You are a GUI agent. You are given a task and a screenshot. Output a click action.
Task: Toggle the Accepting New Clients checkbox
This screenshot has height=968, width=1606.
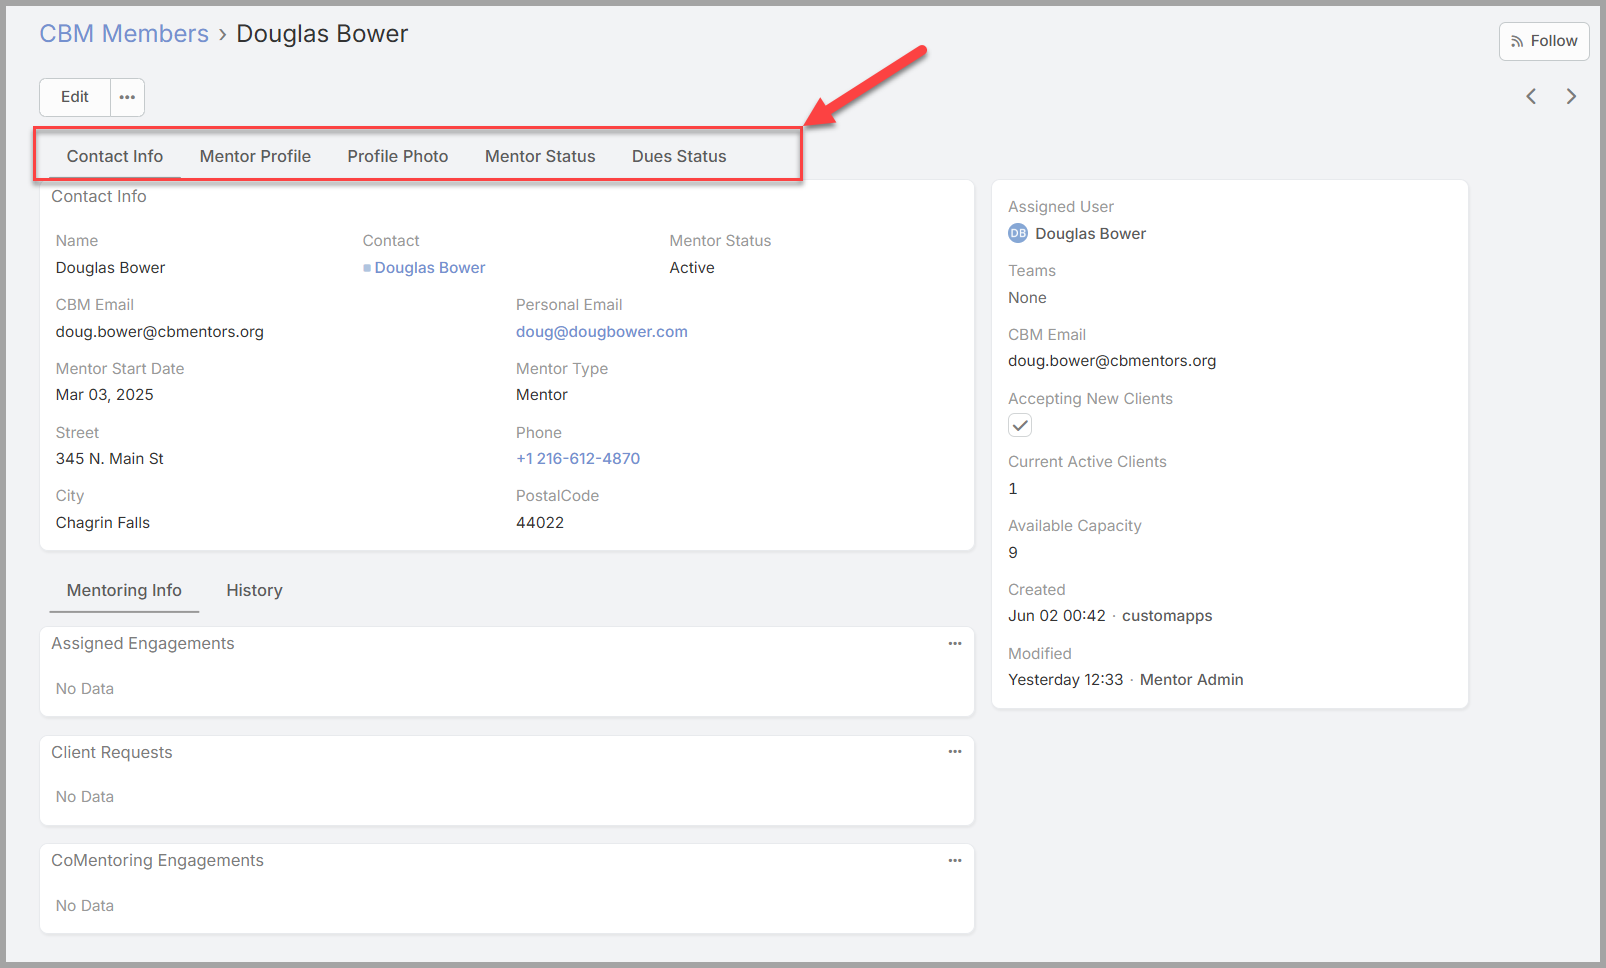coord(1020,425)
